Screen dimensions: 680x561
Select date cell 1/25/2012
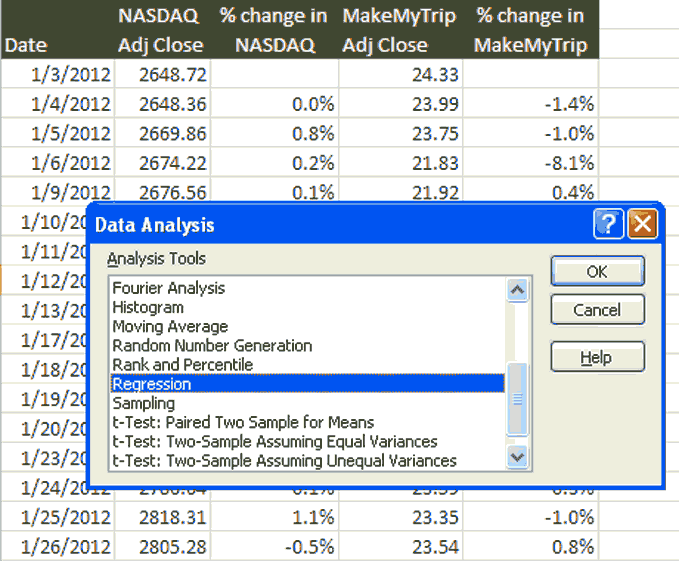pyautogui.click(x=58, y=517)
